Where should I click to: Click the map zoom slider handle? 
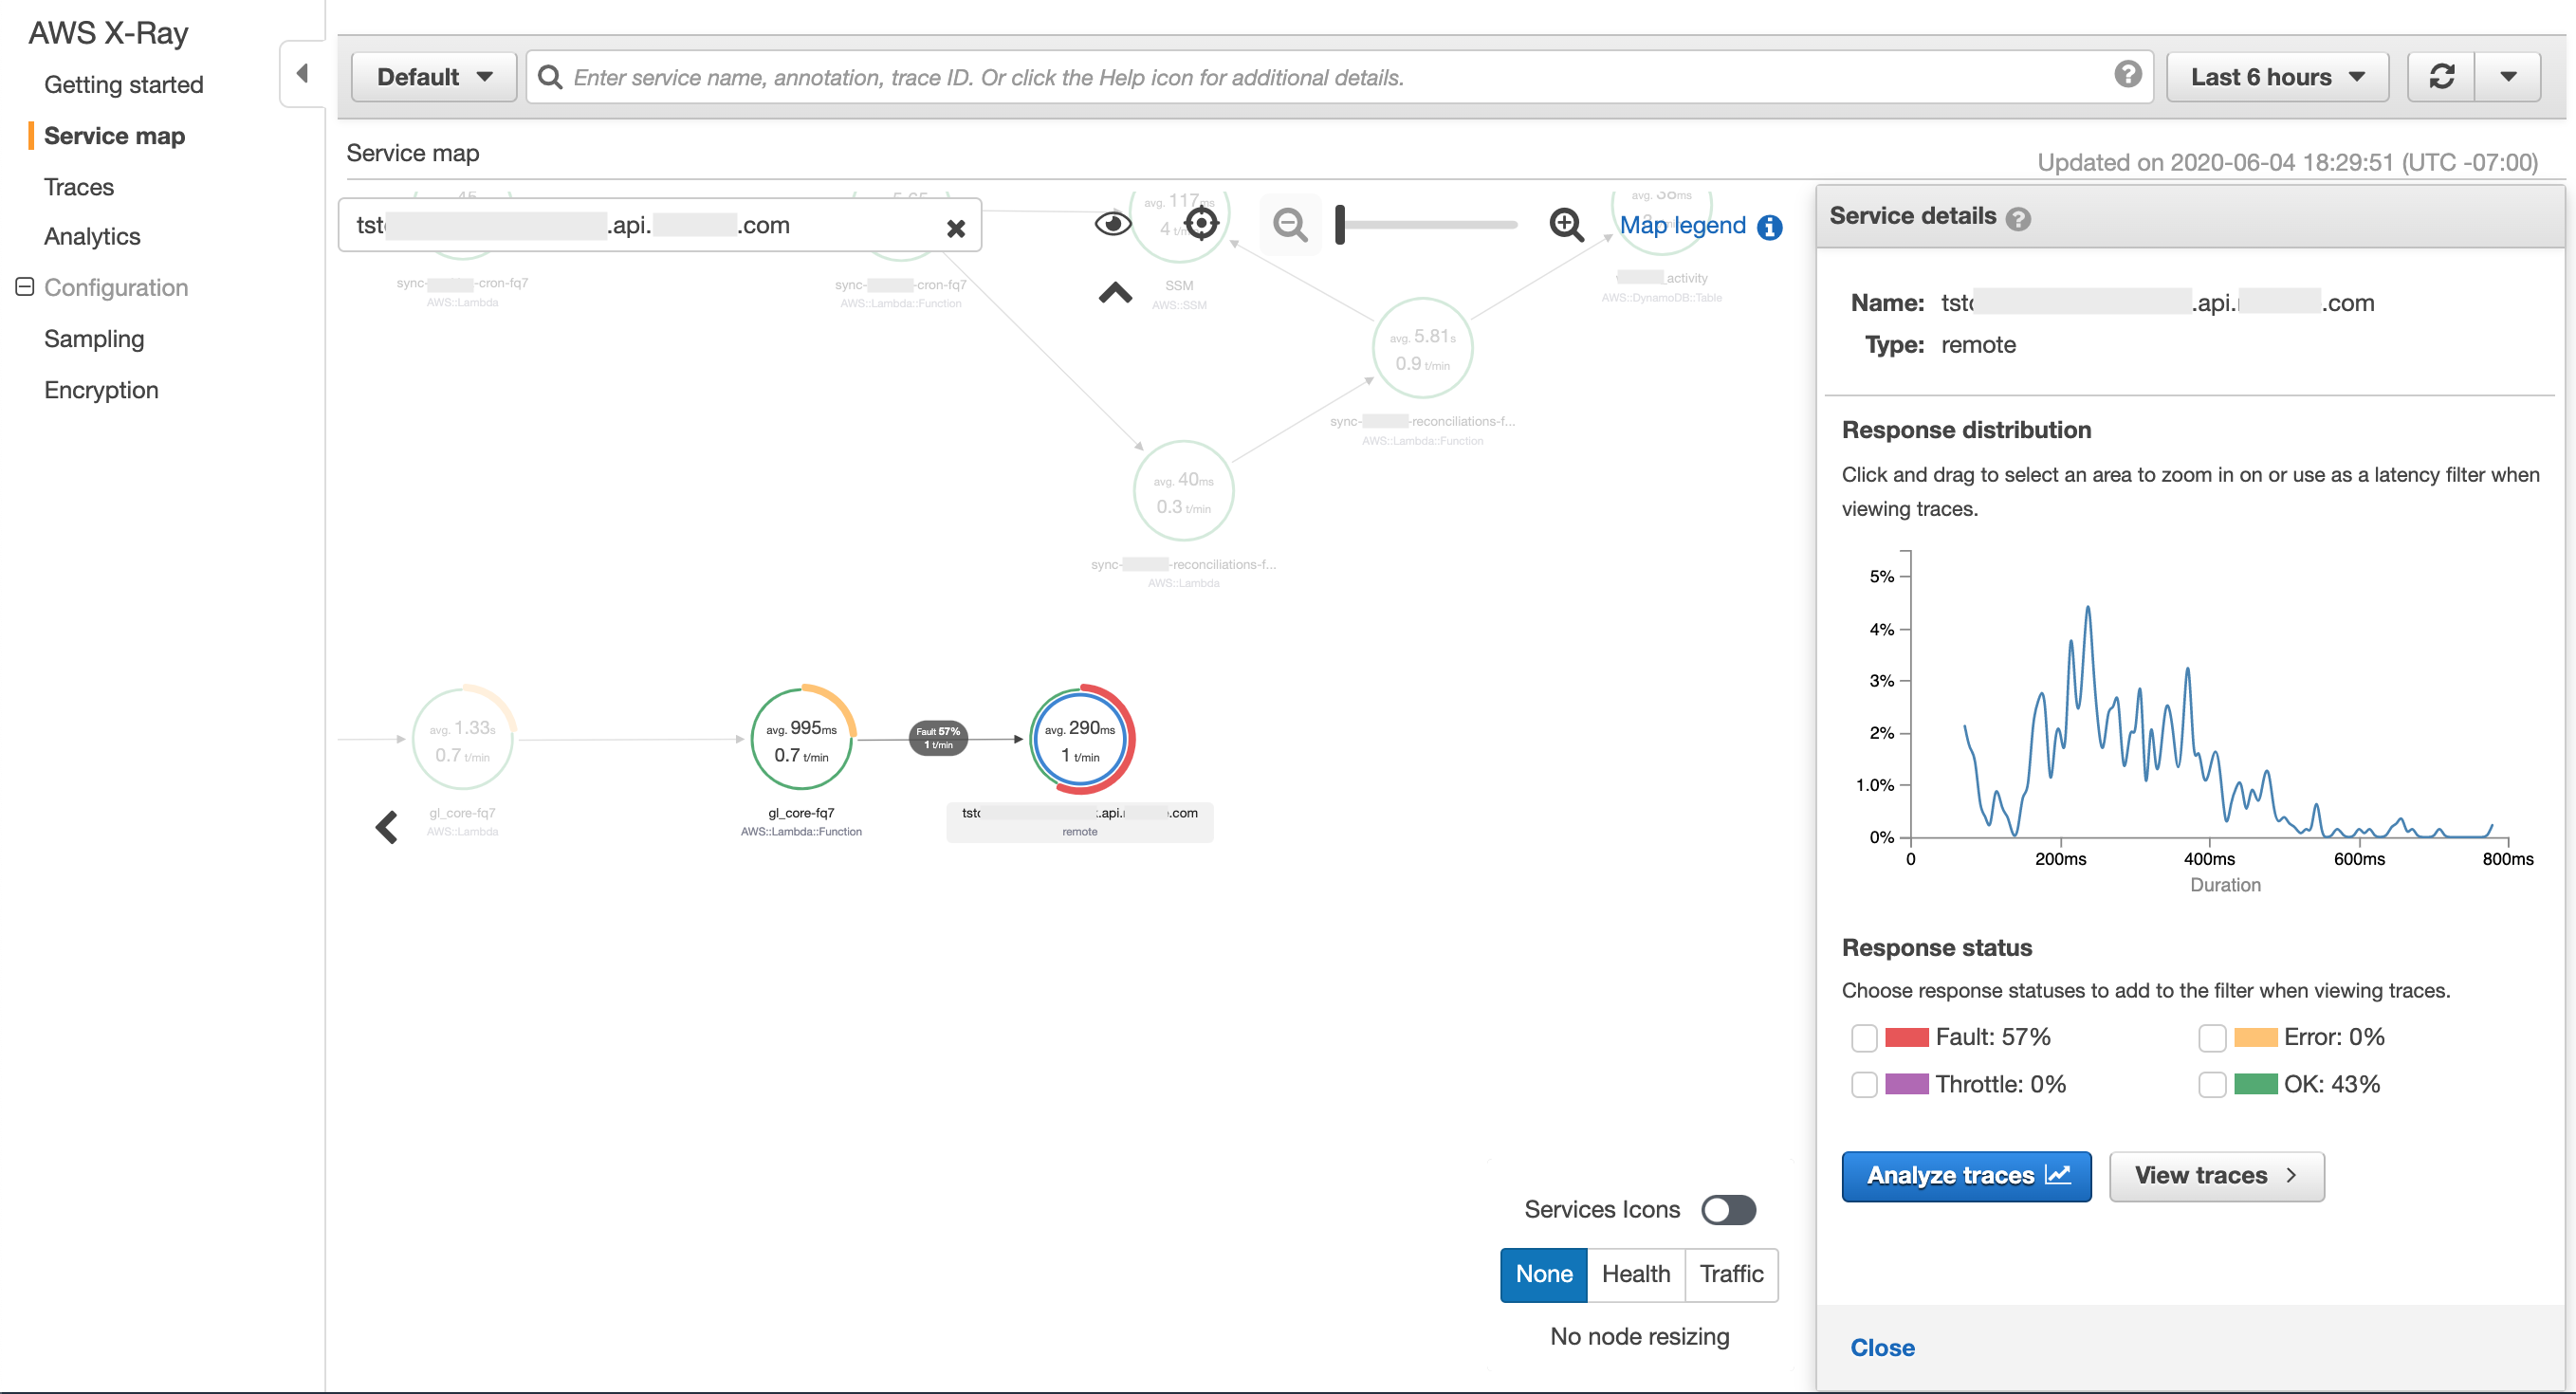(x=1340, y=225)
